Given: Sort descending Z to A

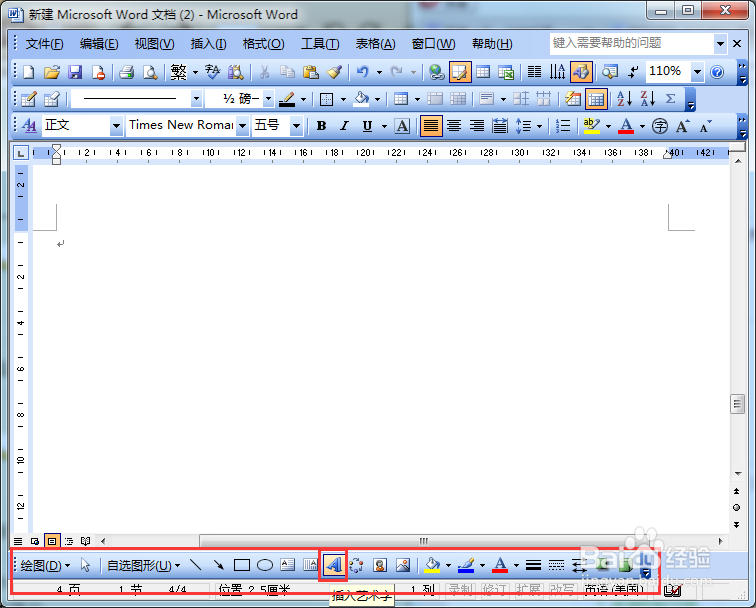Looking at the screenshot, I should tap(648, 99).
